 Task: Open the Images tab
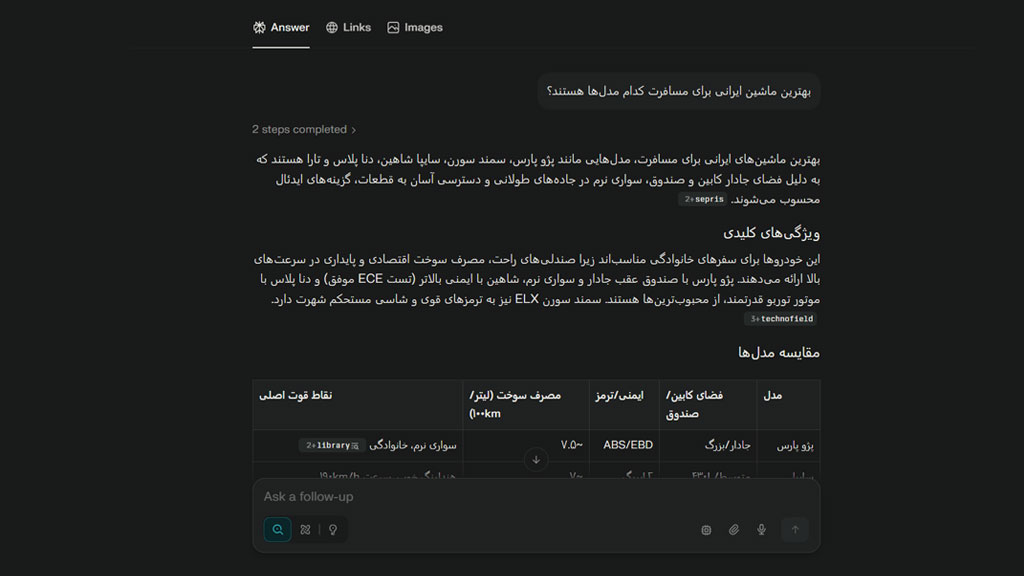(415, 27)
